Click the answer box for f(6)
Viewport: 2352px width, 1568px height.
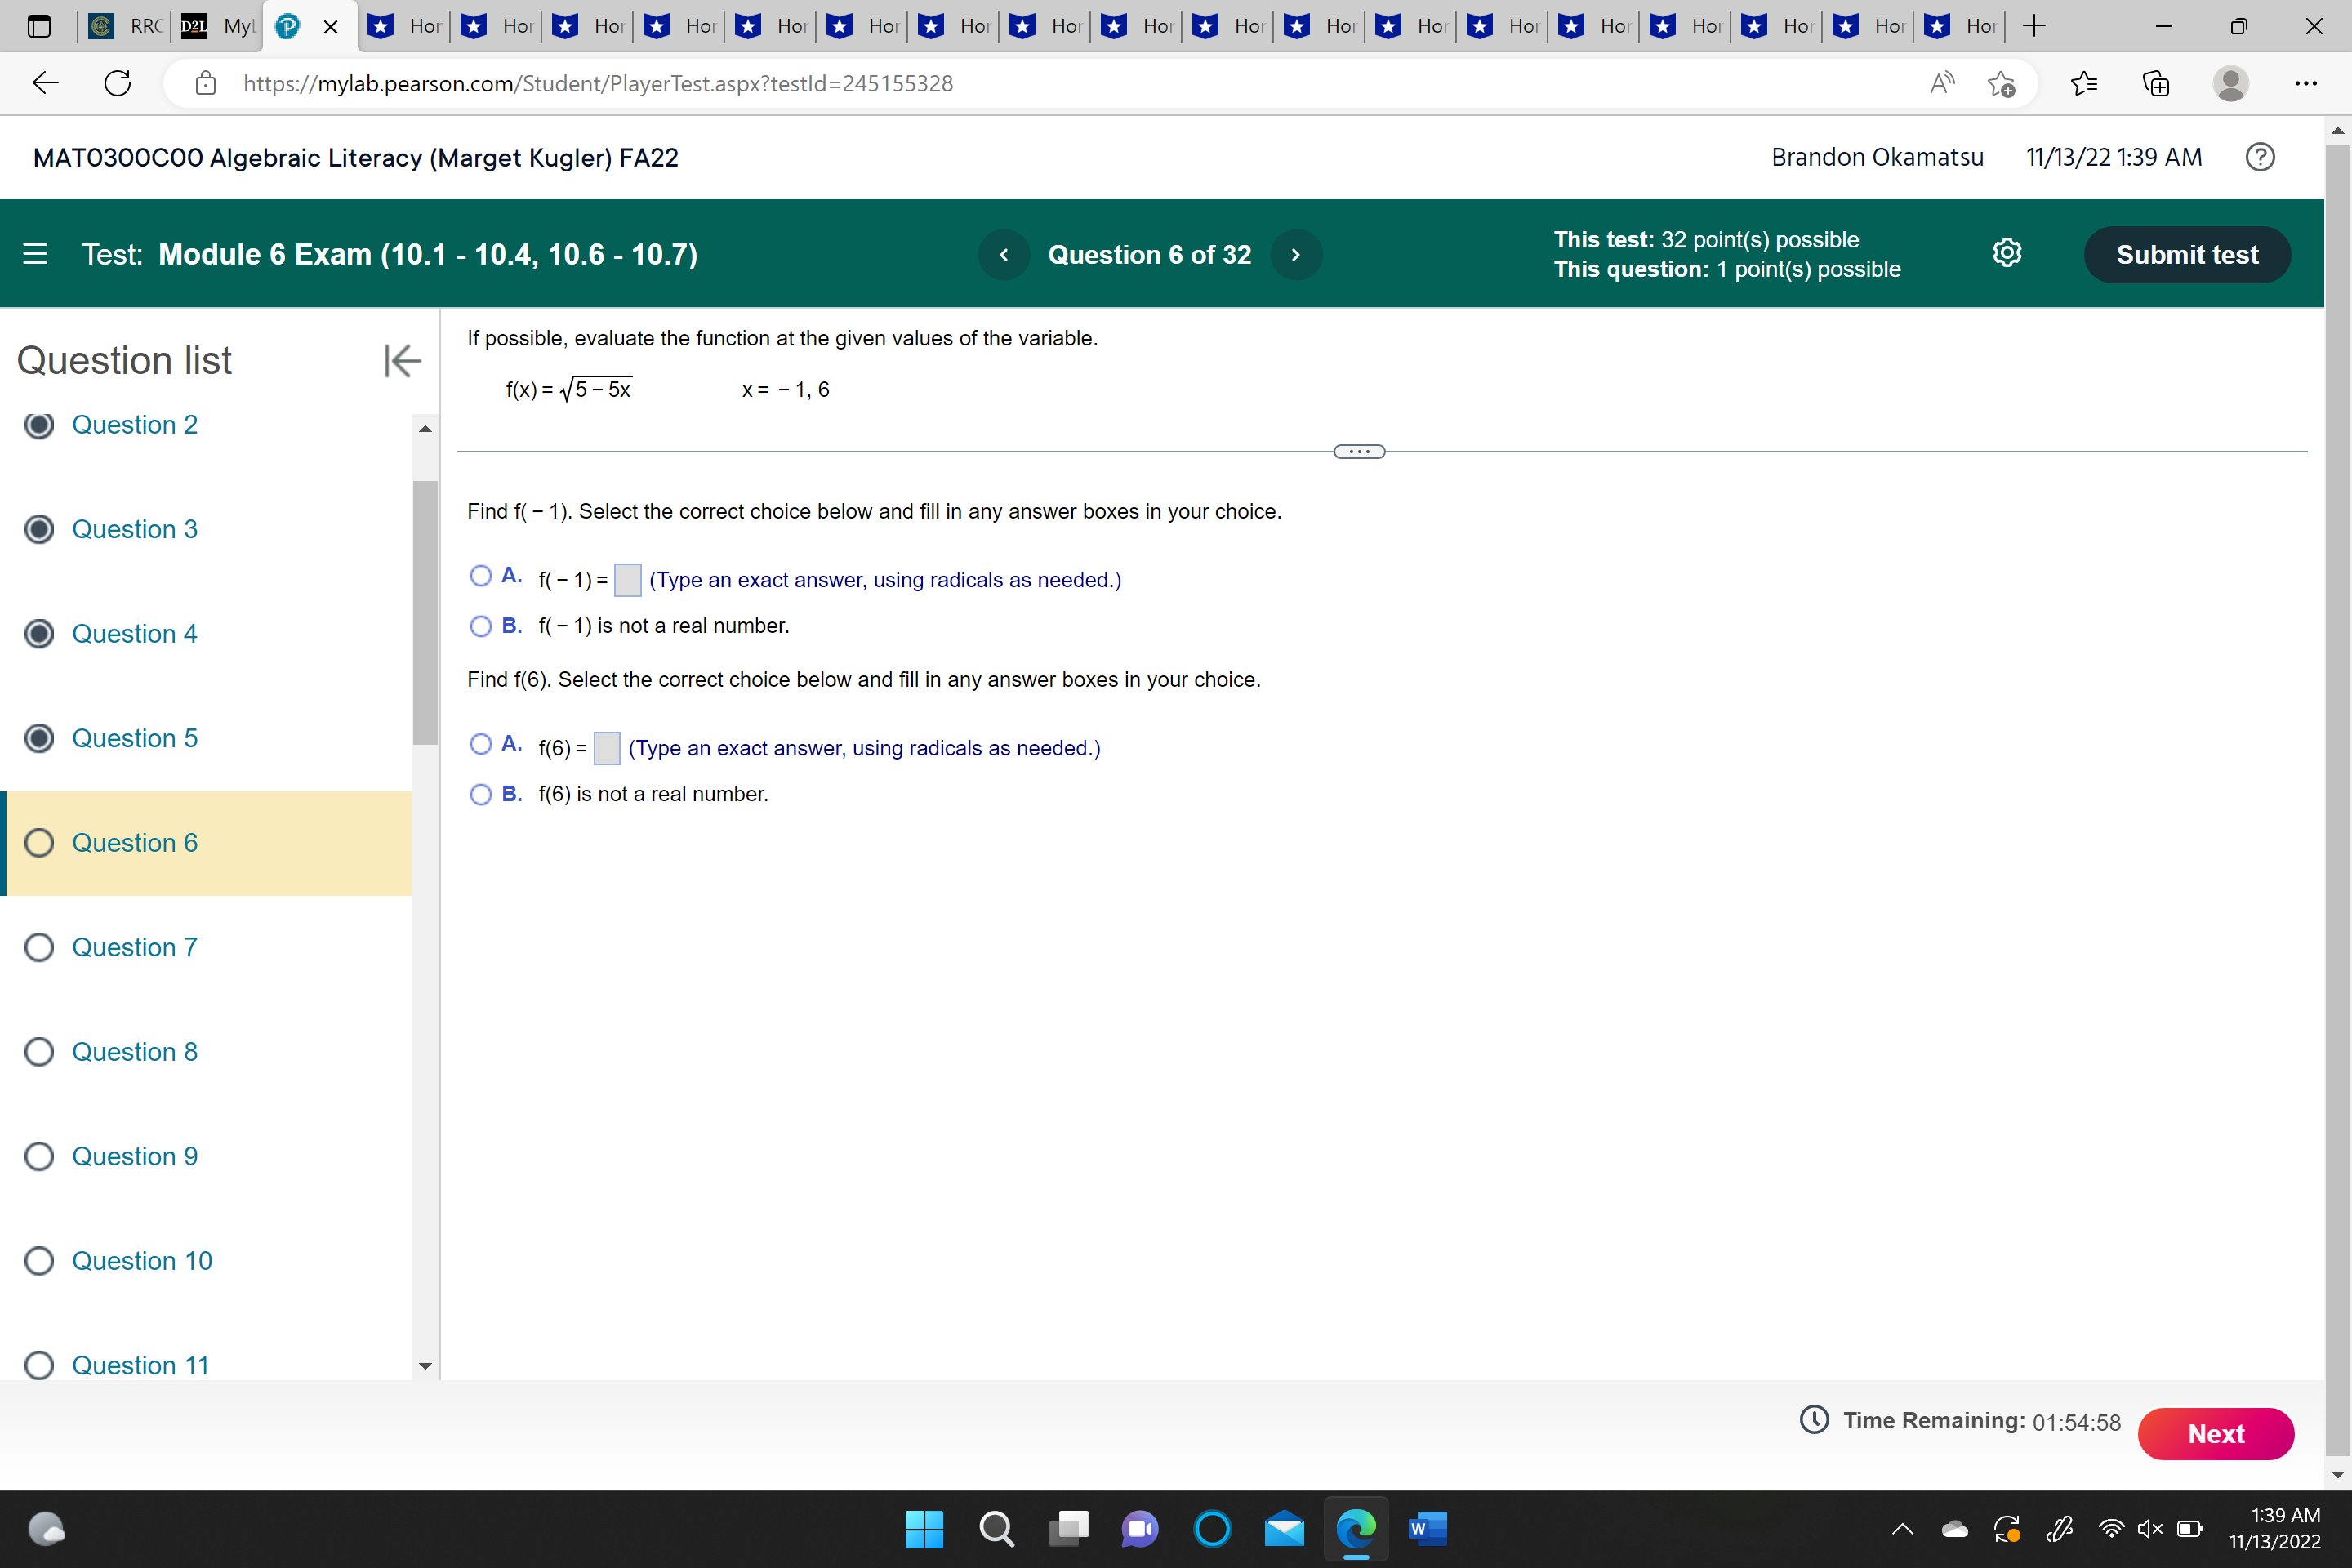607,747
